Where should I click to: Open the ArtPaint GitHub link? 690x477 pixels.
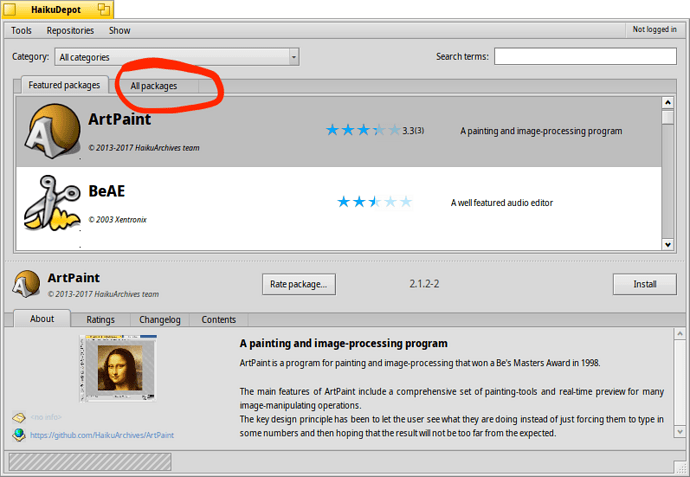102,435
